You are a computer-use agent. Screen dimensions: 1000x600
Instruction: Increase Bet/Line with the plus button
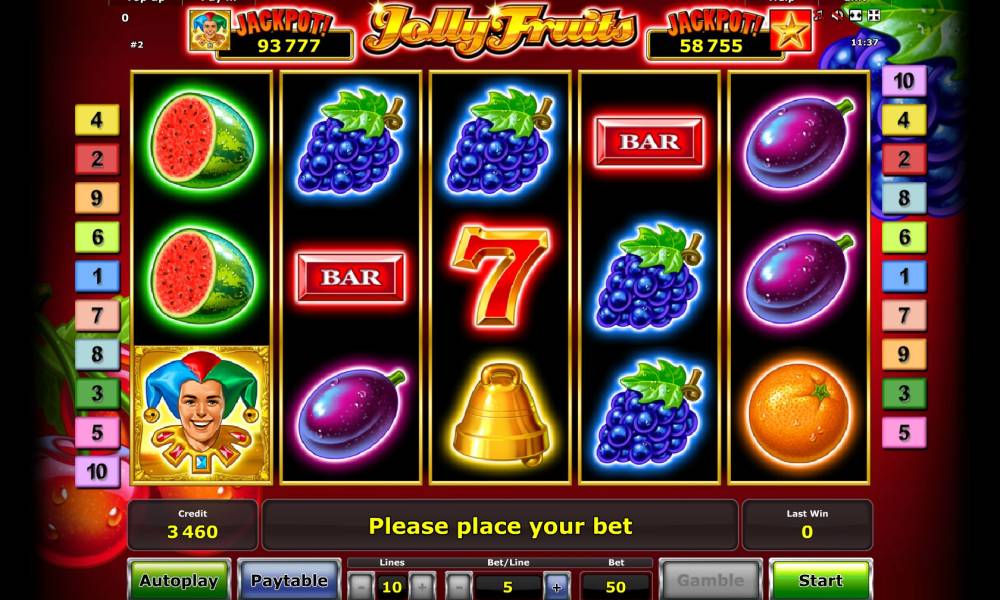(x=556, y=587)
